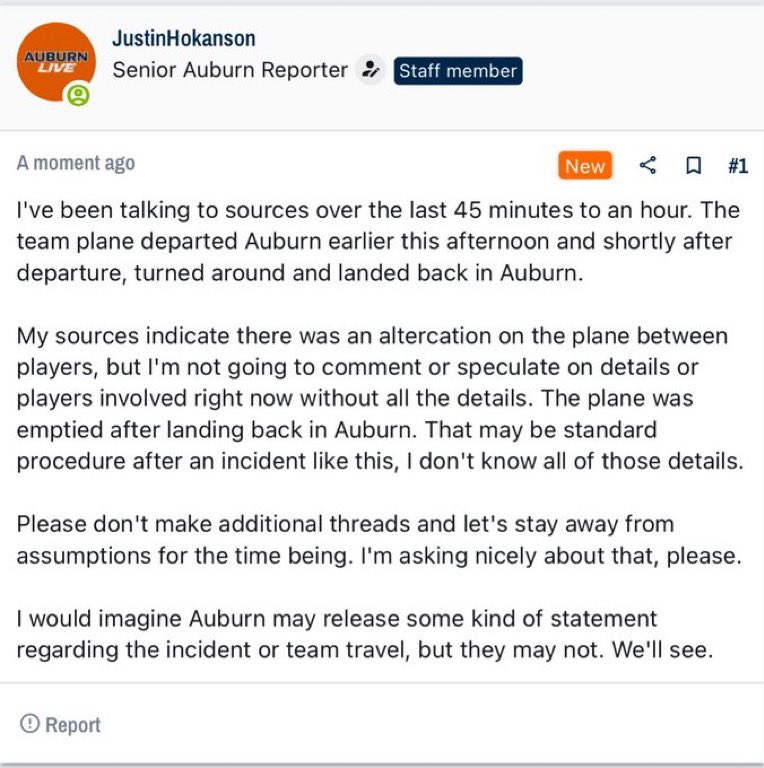Click the exclamation circle icon beside Report
This screenshot has width=764, height=768.
click(29, 724)
